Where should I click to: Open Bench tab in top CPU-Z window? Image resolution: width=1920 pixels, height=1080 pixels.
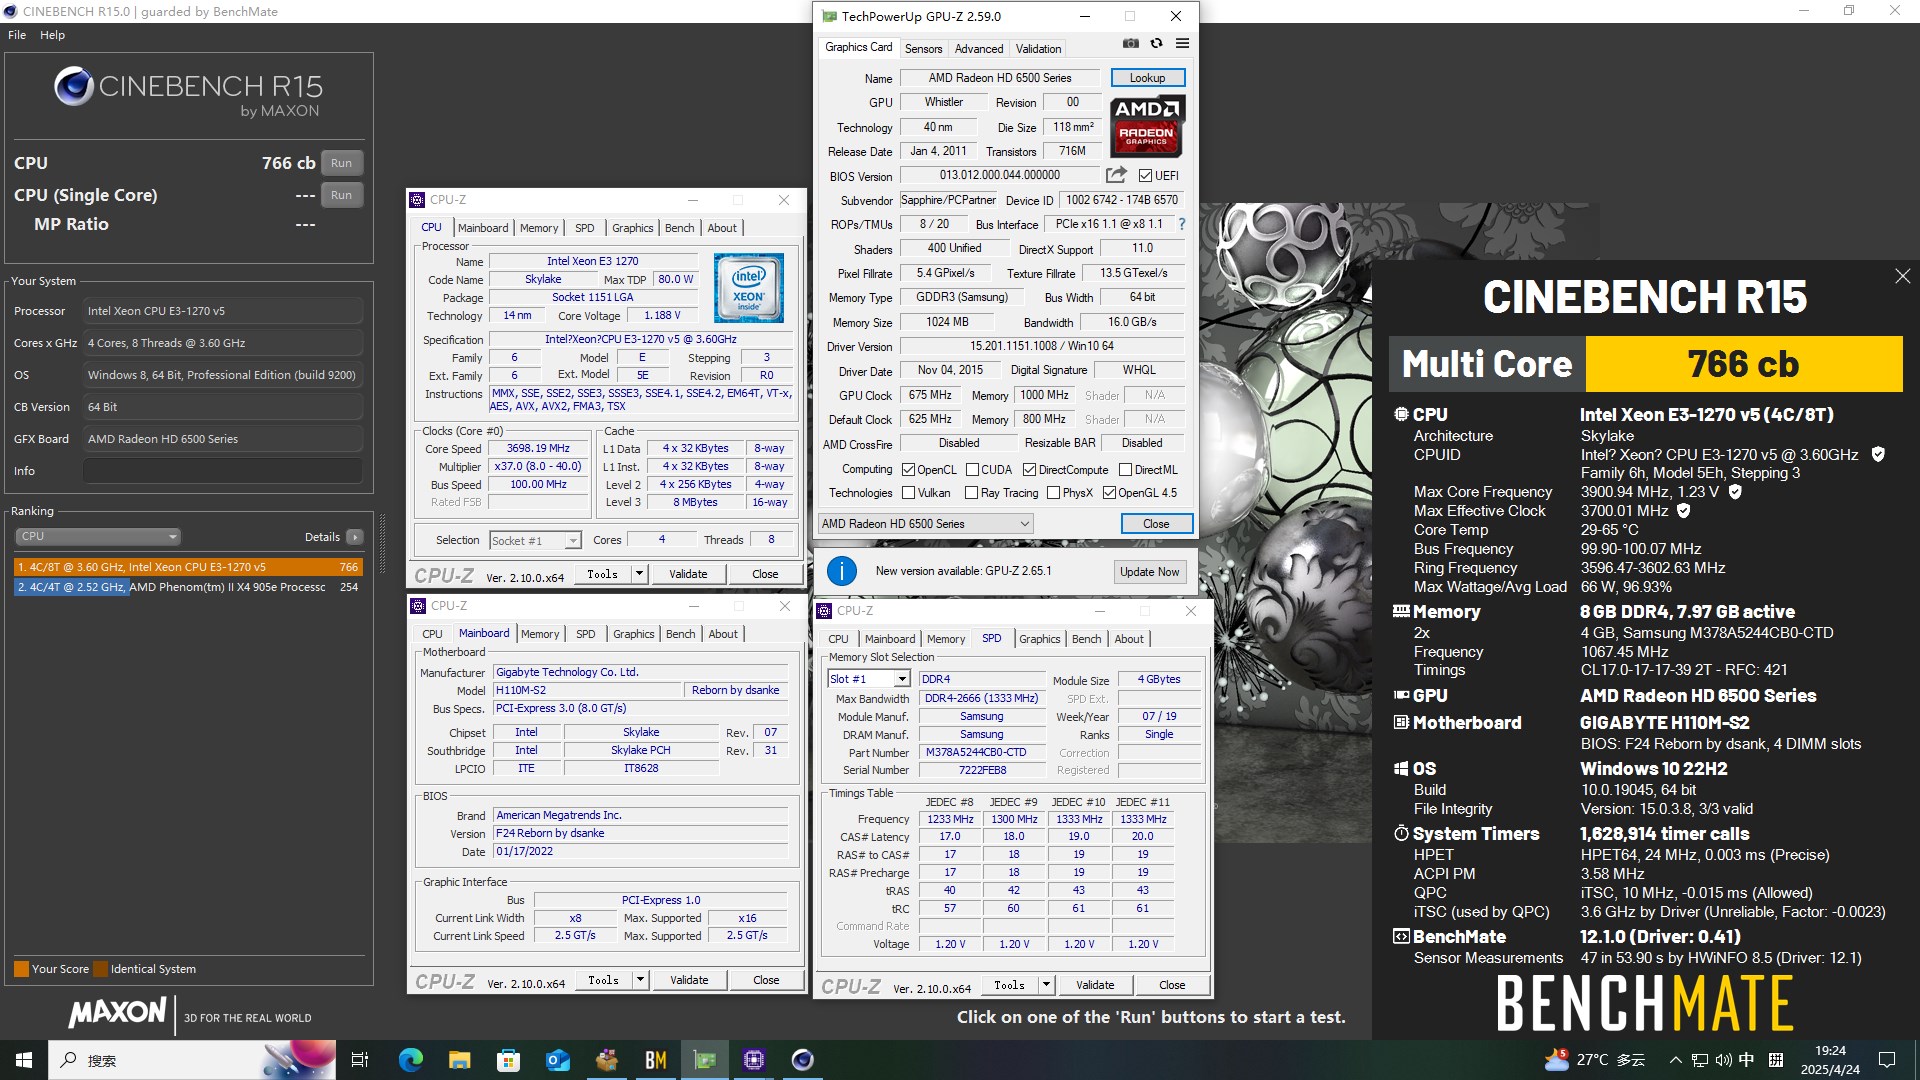coord(679,228)
